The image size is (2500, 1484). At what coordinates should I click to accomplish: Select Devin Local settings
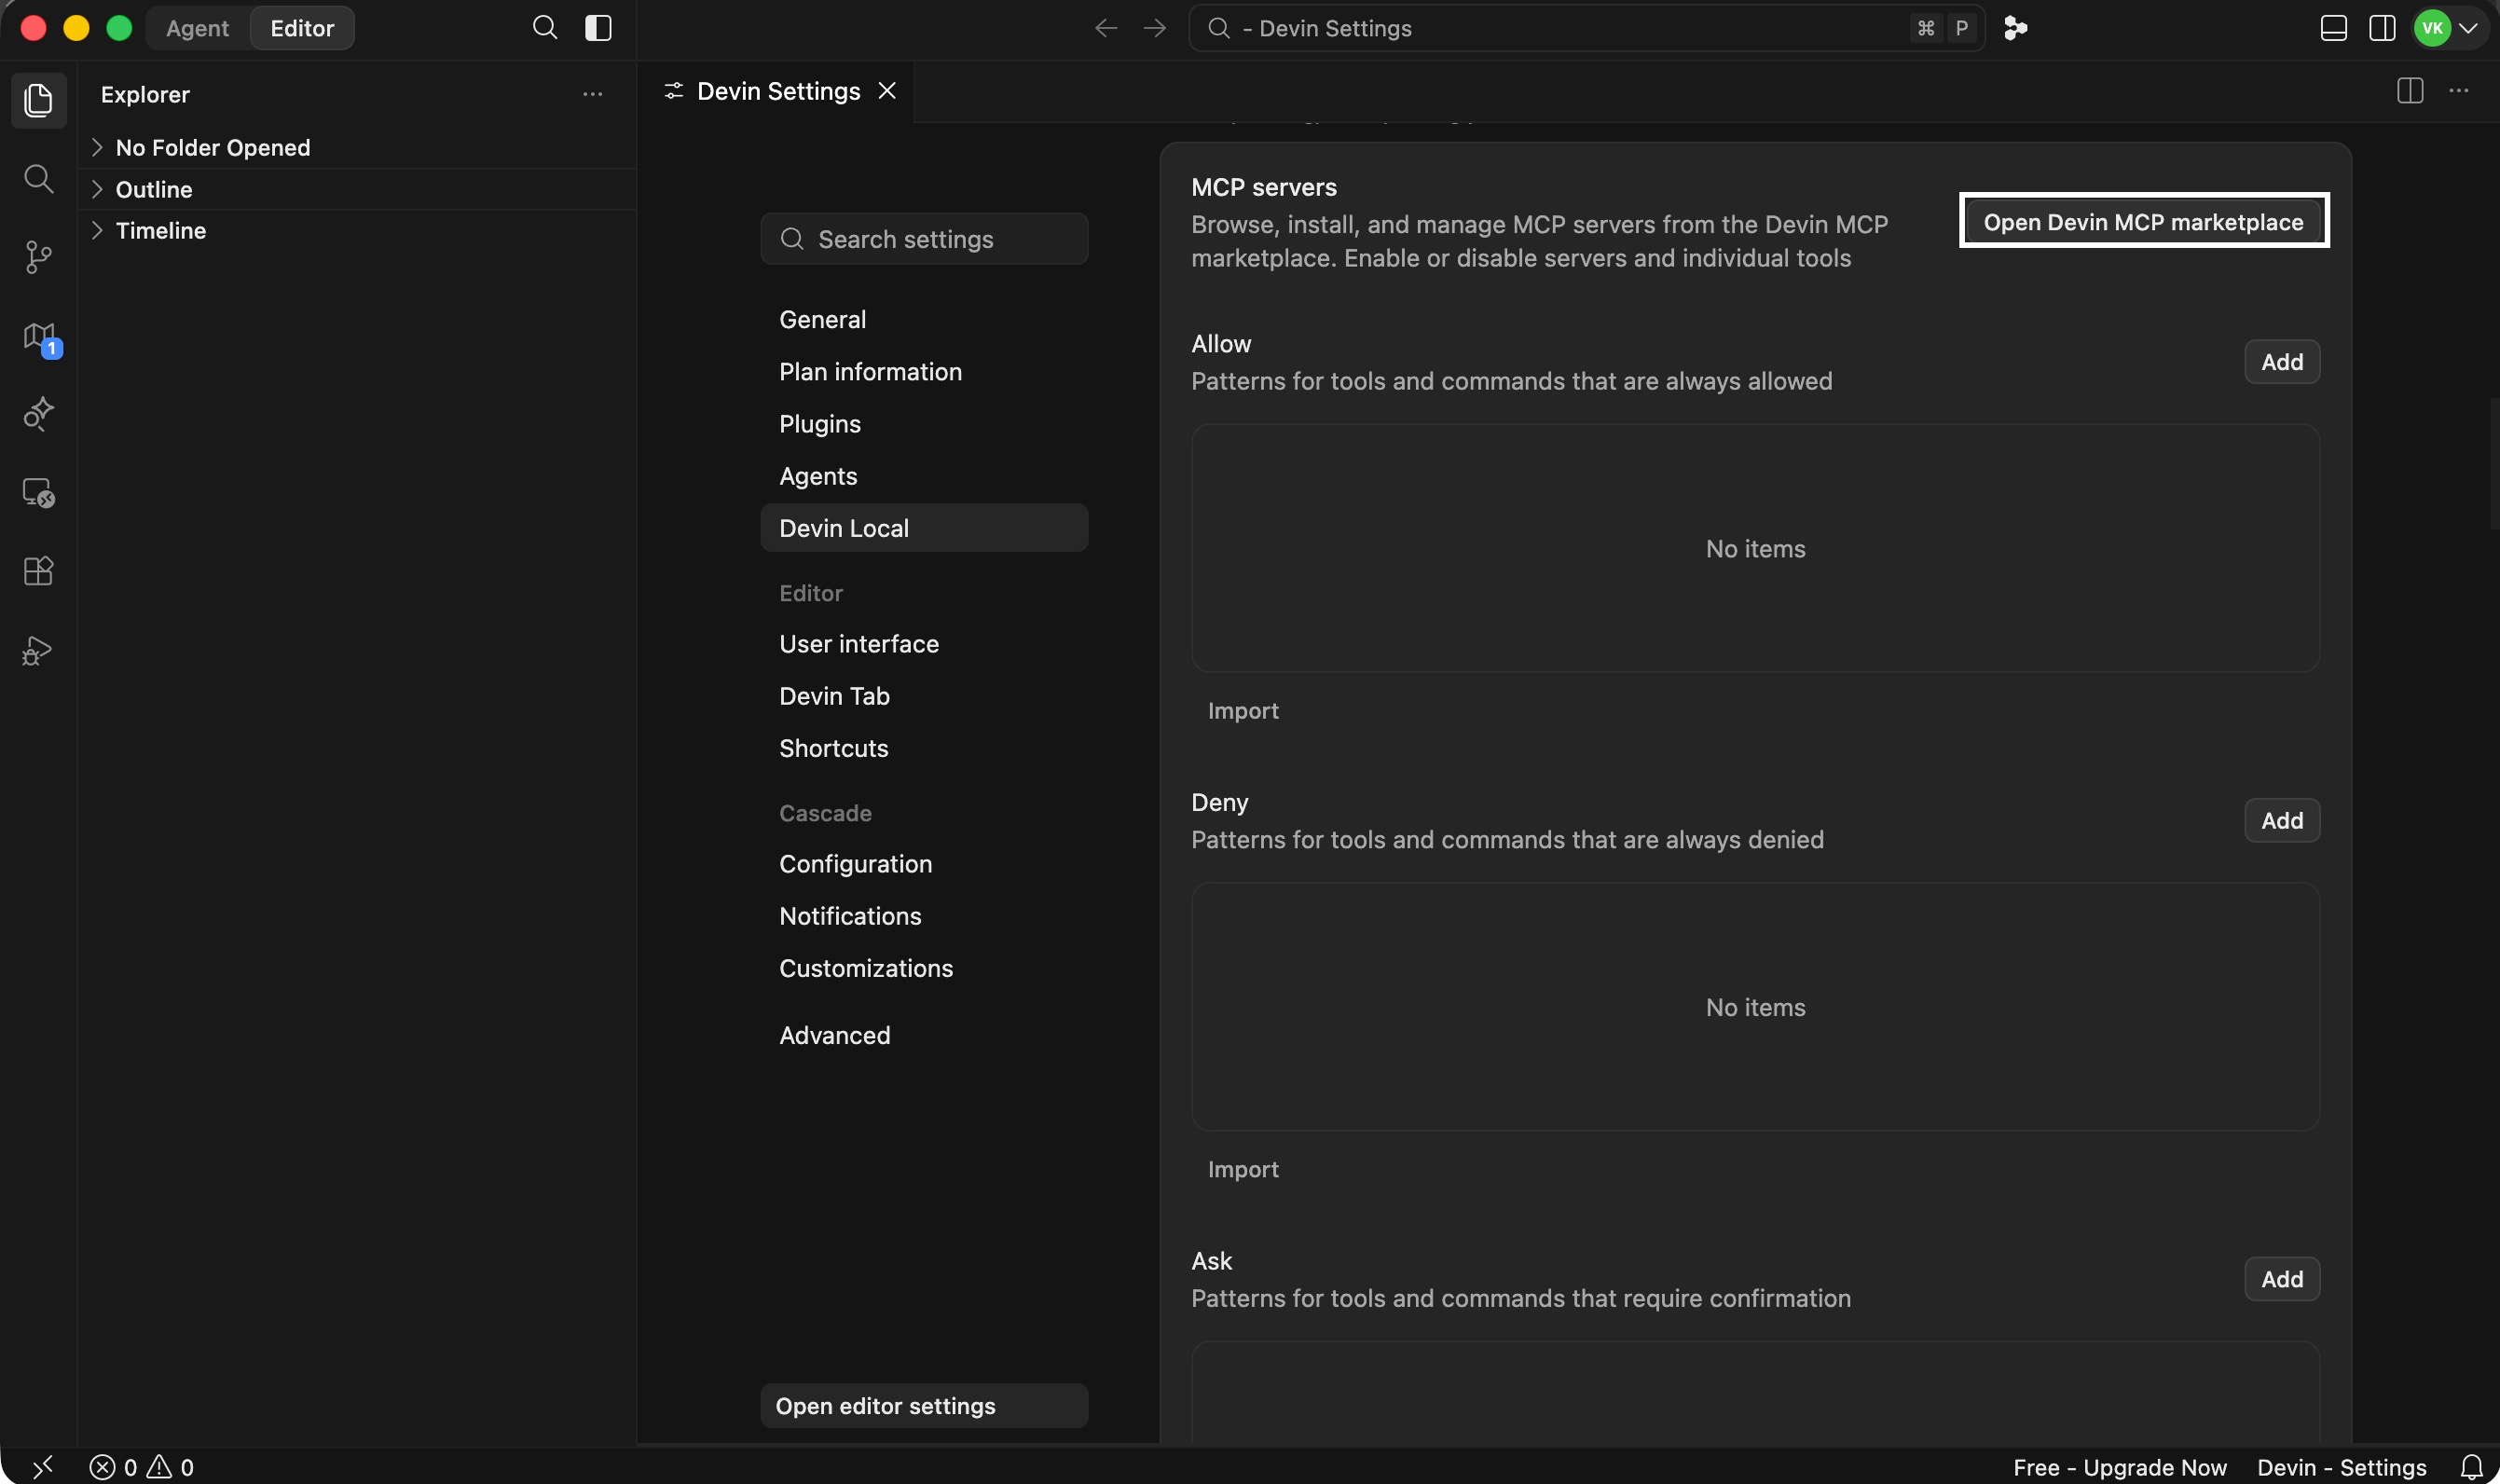(924, 528)
